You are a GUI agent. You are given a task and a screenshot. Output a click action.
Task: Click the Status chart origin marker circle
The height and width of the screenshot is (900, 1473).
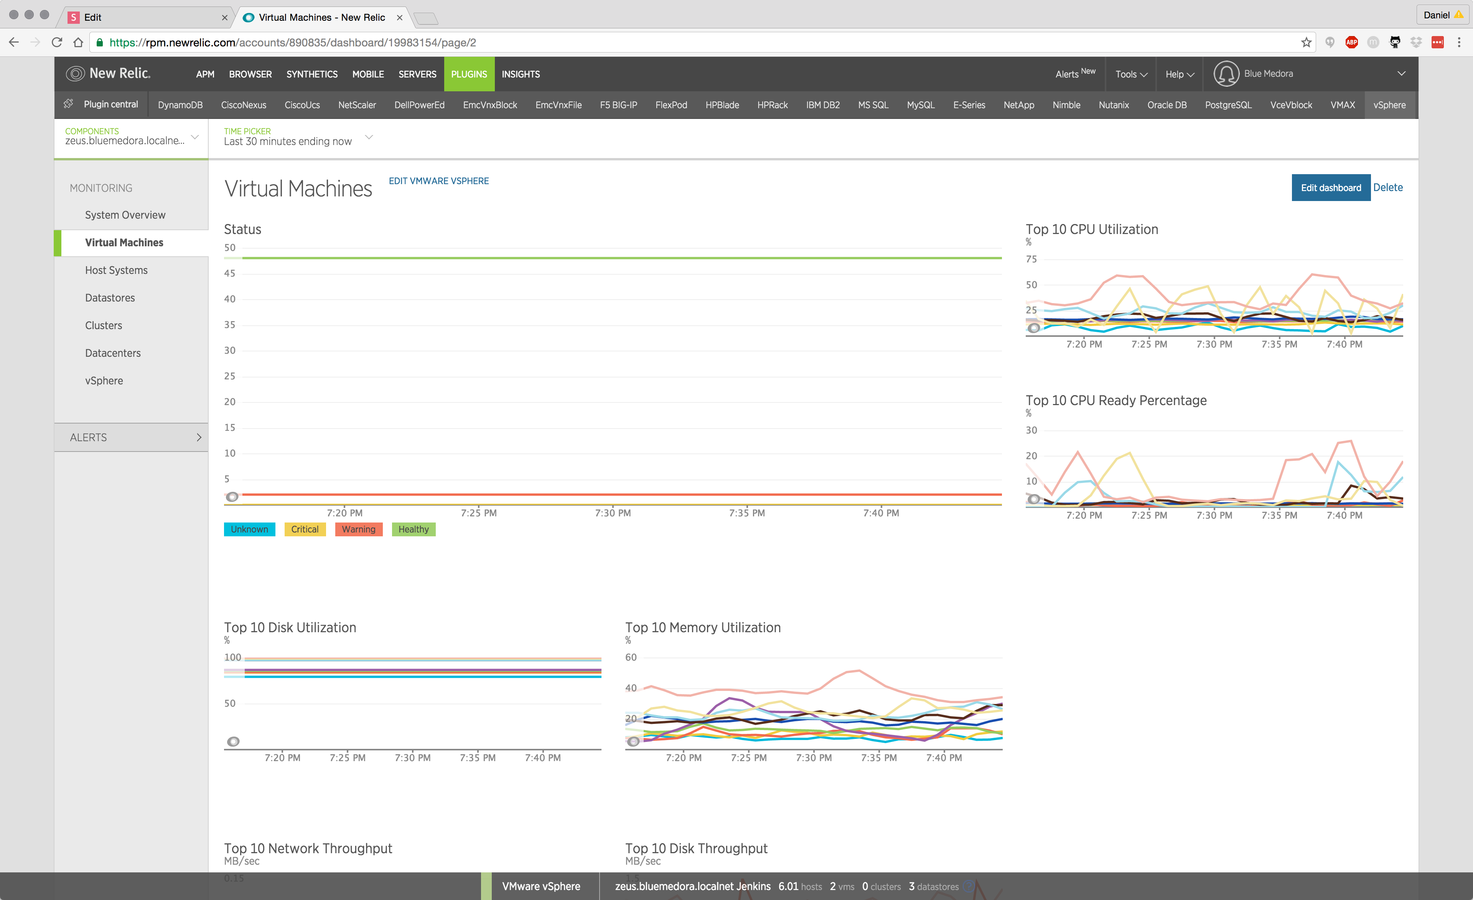(x=232, y=497)
